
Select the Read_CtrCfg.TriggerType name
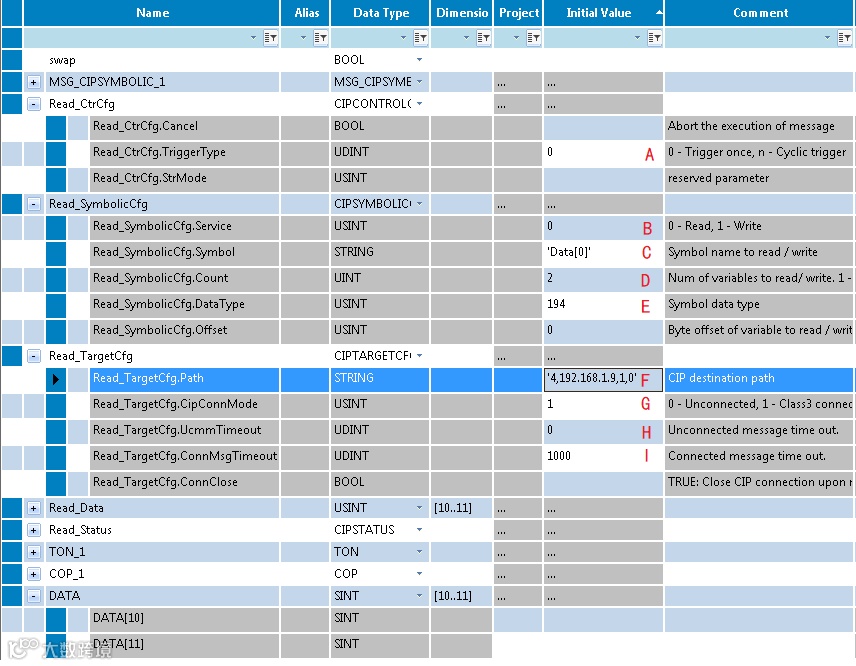[159, 152]
